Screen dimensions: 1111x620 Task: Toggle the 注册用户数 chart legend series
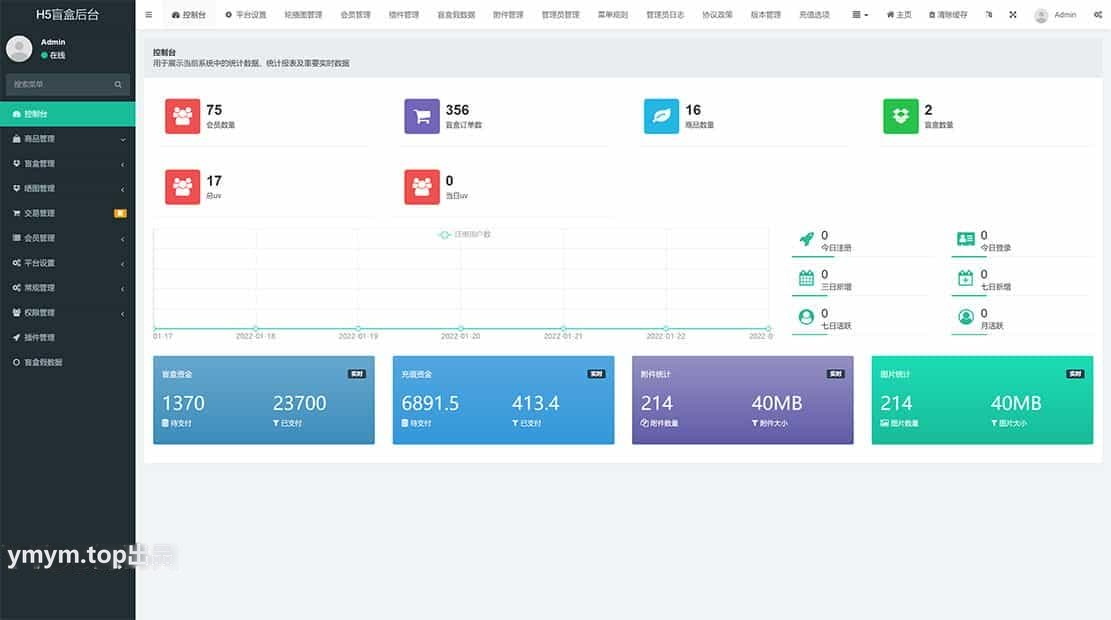pos(465,235)
